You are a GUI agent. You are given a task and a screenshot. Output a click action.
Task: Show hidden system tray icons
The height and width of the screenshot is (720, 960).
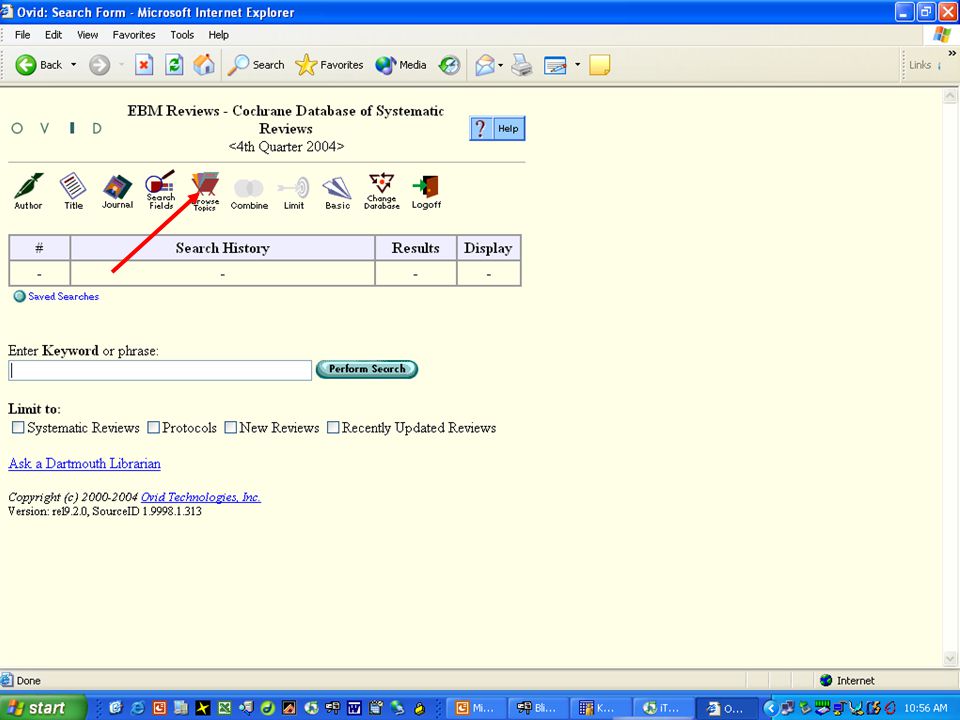[770, 708]
